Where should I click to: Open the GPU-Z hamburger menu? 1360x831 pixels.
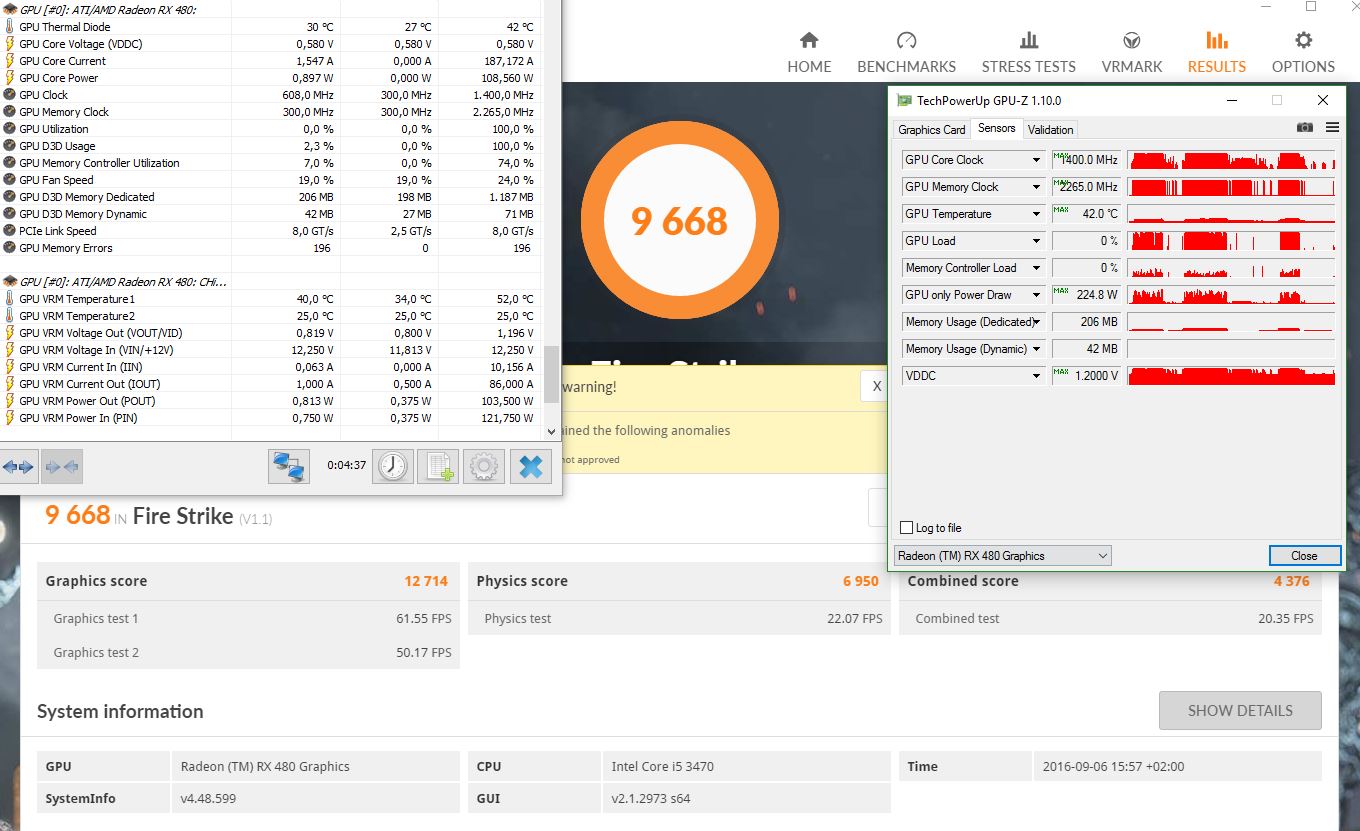[x=1332, y=128]
